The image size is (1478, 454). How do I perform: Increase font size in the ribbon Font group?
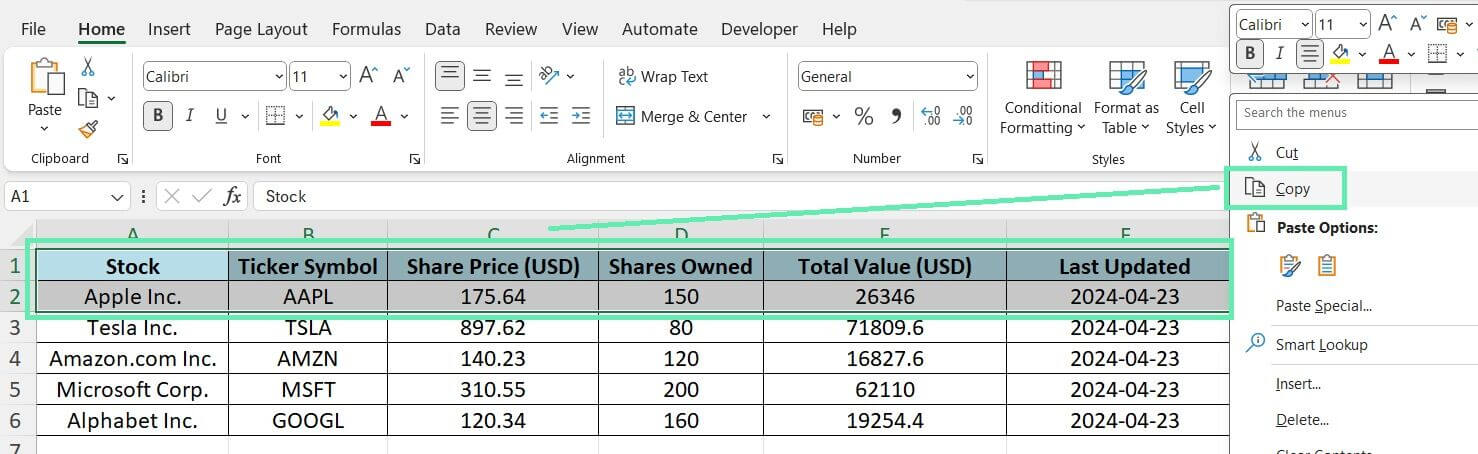pyautogui.click(x=368, y=76)
